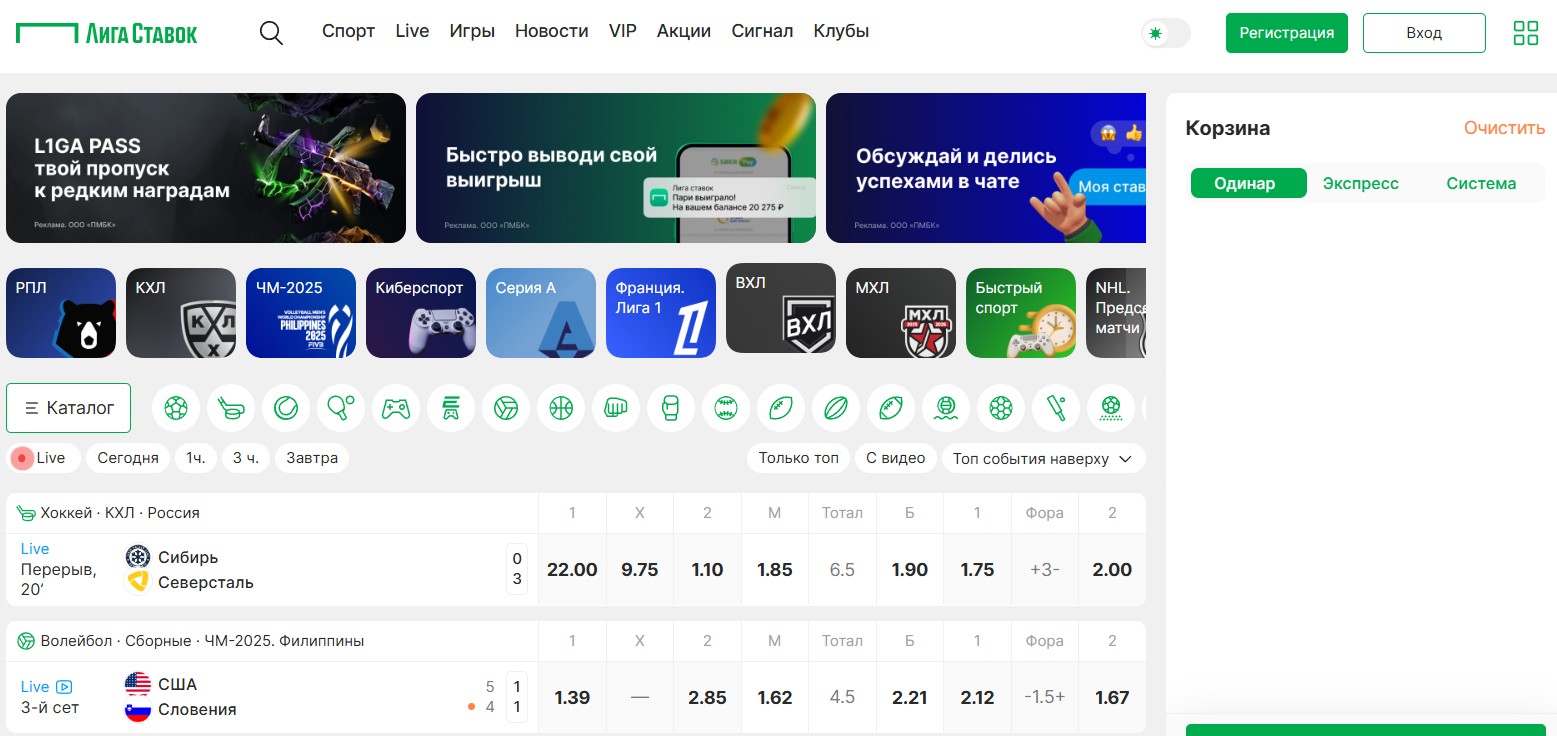Select the gaming chair sport icon
Image resolution: width=1557 pixels, height=736 pixels.
[x=451, y=408]
